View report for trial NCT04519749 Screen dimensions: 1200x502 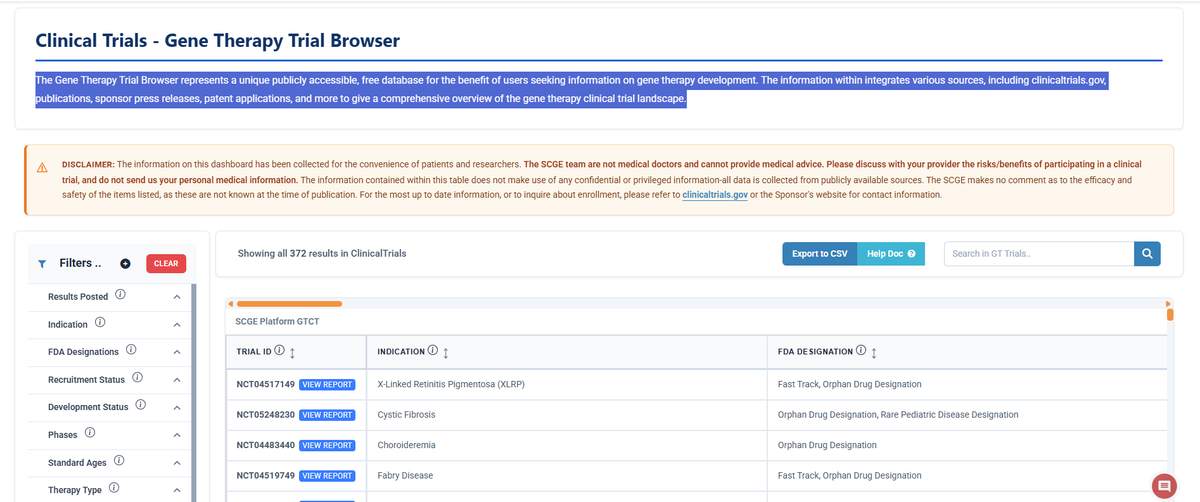[x=327, y=476]
